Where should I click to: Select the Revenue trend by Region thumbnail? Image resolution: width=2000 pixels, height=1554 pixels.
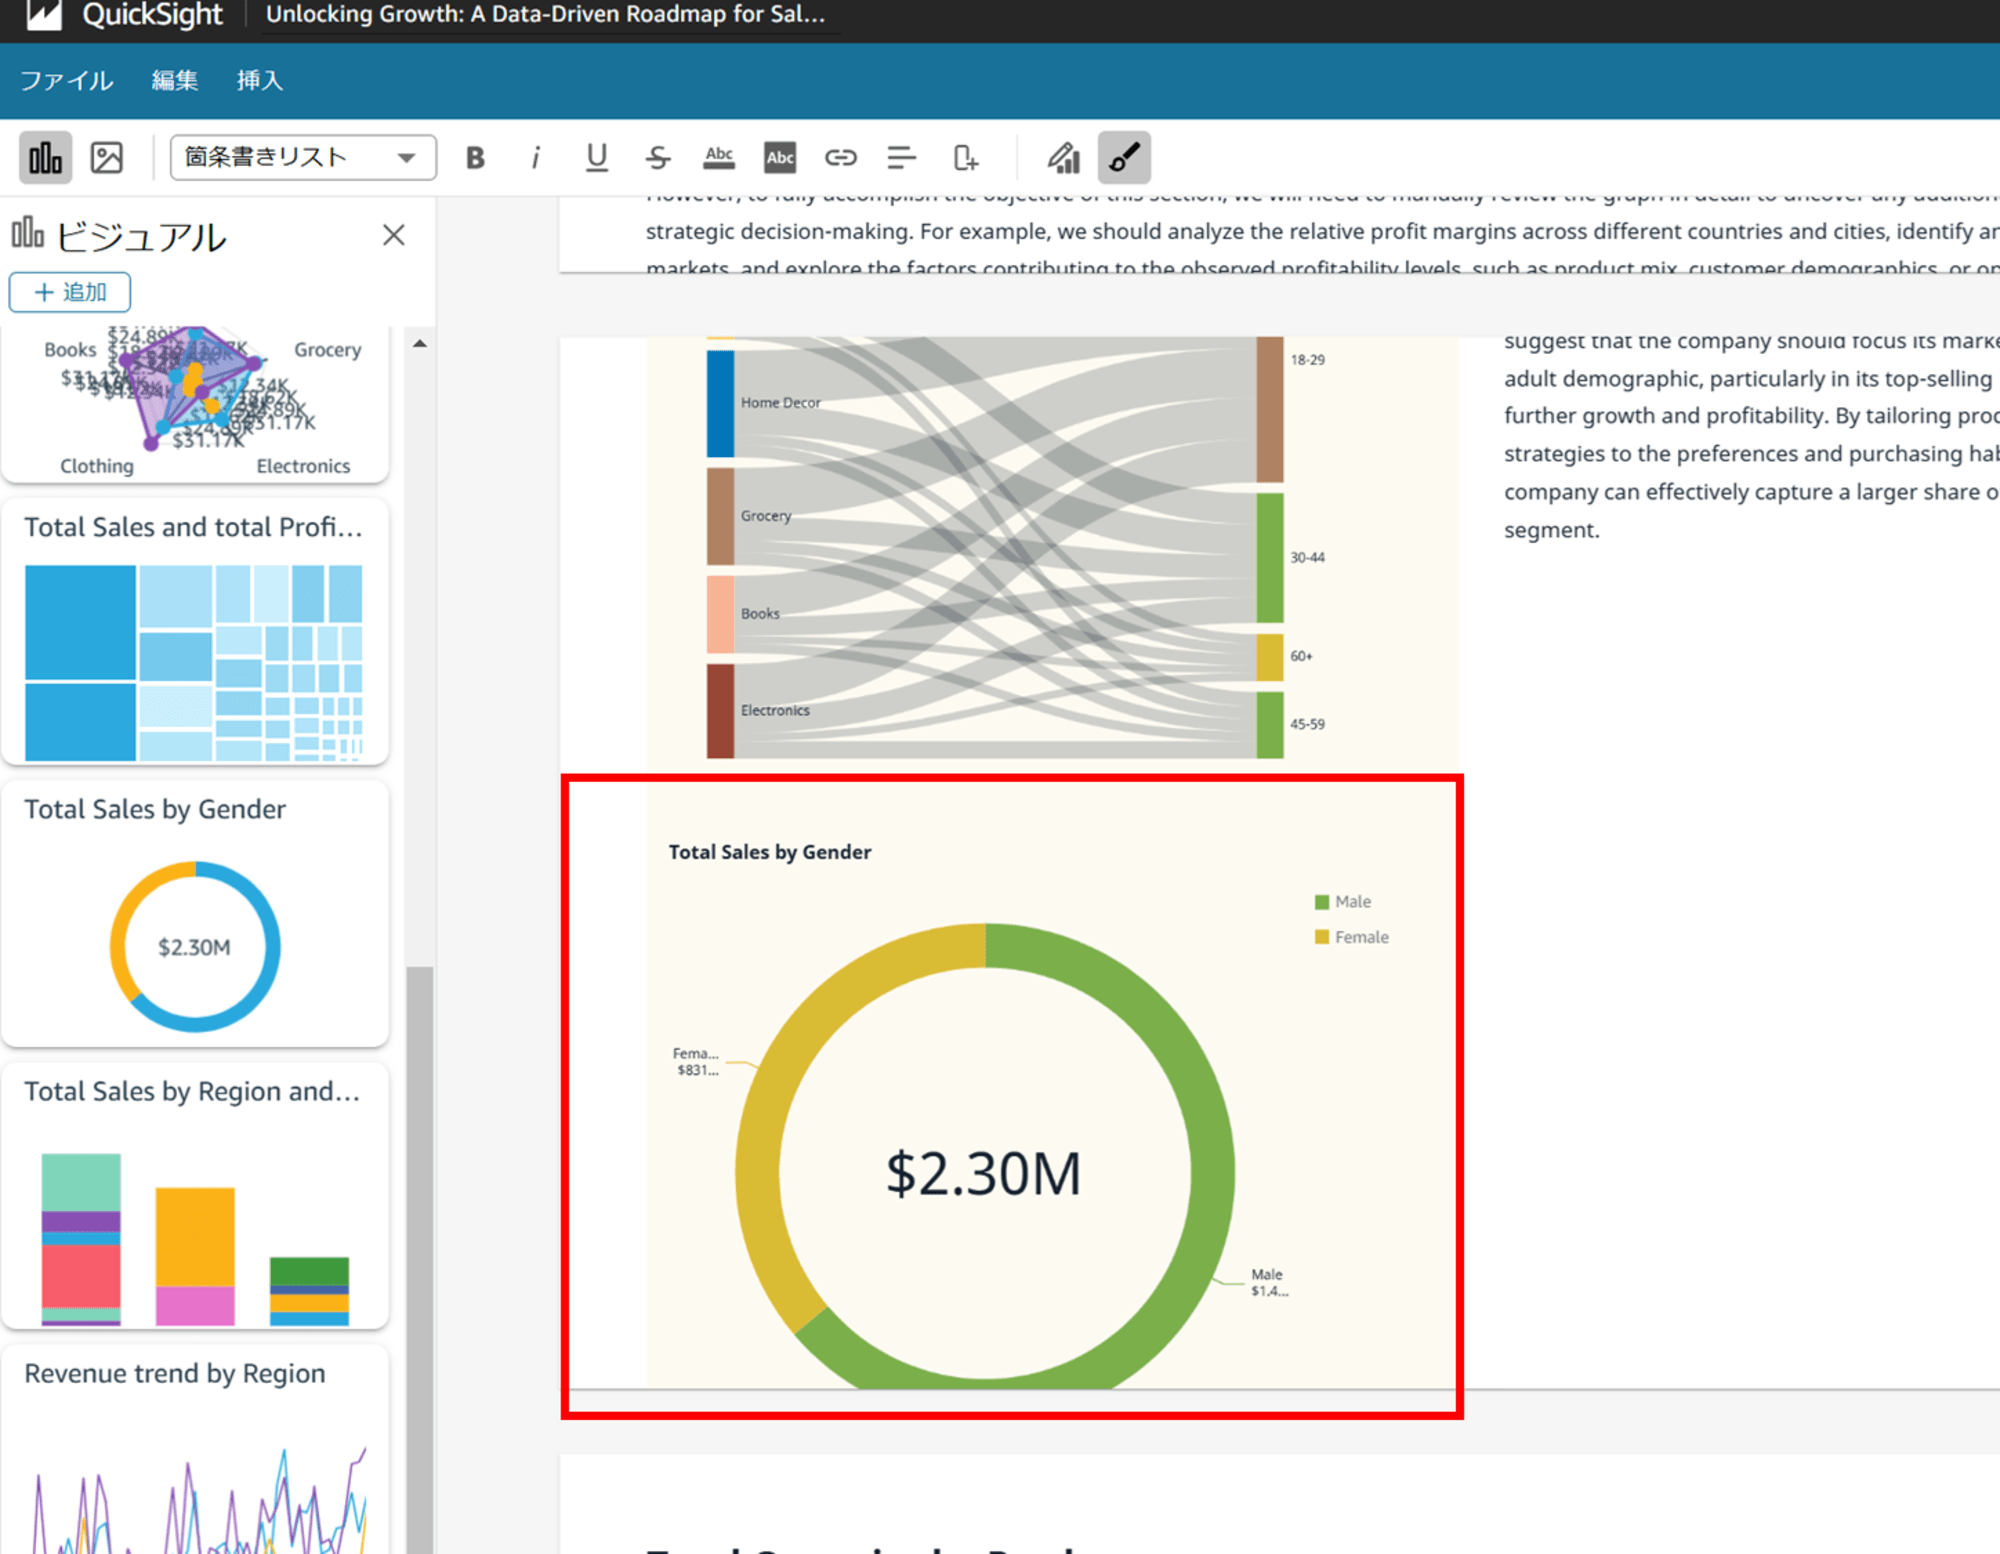pos(195,1449)
